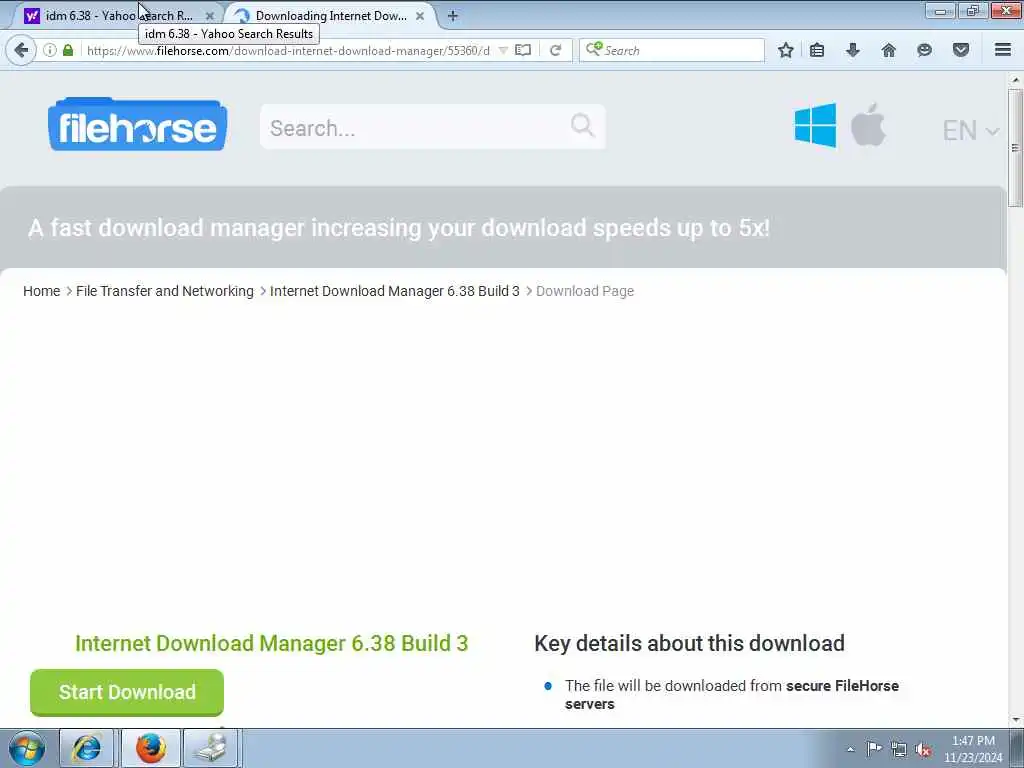Screen dimensions: 1024x768
Task: Open the network tray icon
Action: (899, 749)
